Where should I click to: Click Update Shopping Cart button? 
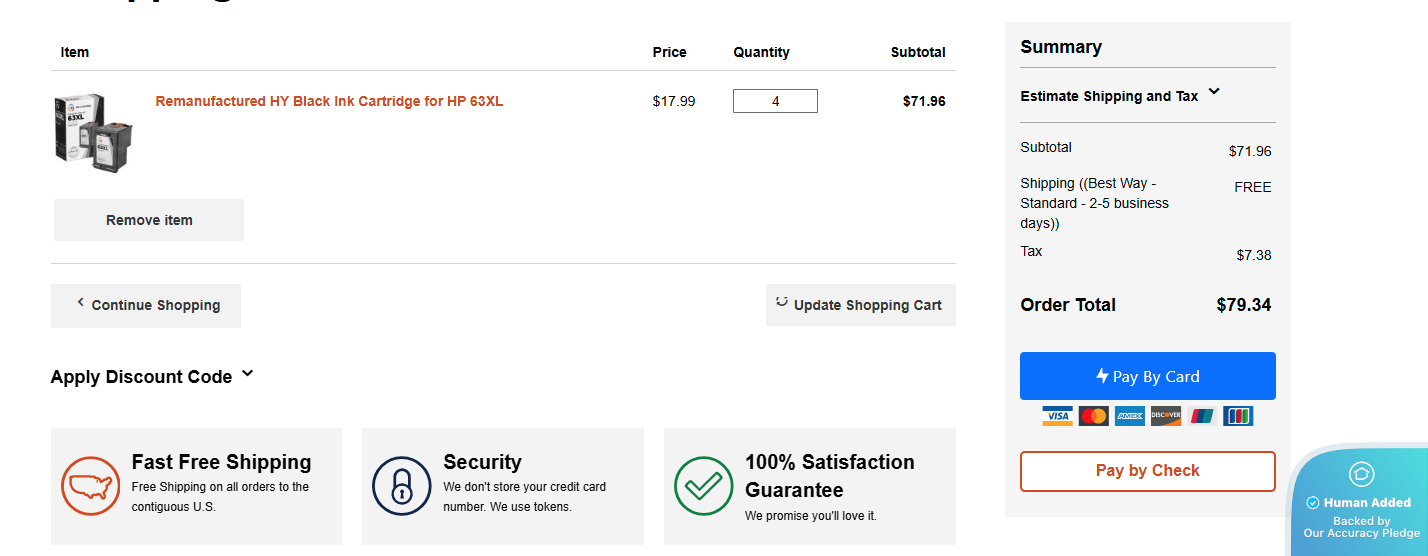pyautogui.click(x=860, y=305)
